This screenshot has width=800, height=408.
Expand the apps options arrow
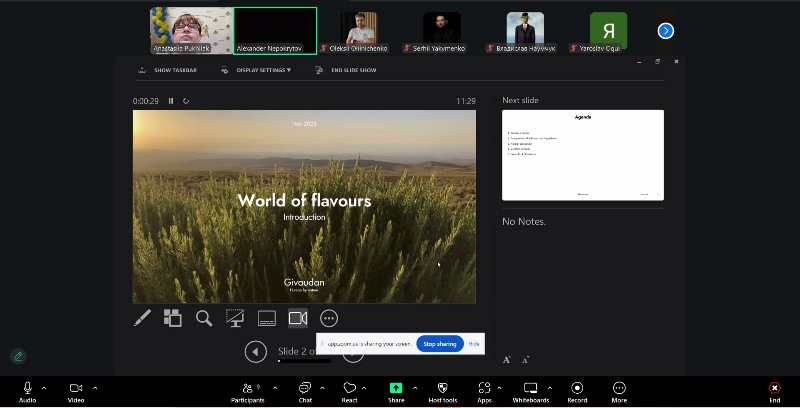[x=499, y=389]
